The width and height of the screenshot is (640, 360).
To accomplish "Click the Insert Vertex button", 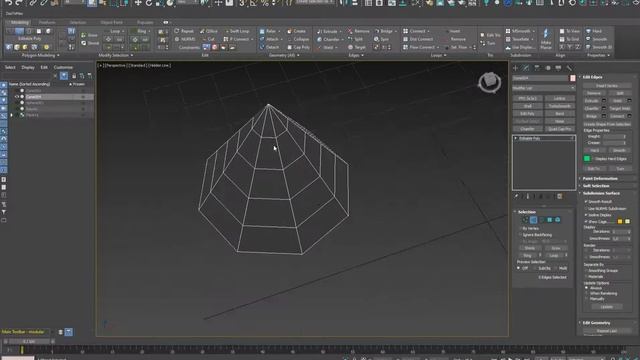I will [x=607, y=86].
